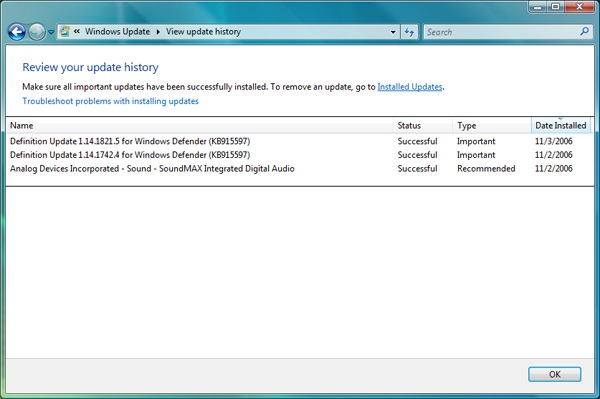Click the OK button
The height and width of the screenshot is (399, 600).
click(554, 374)
